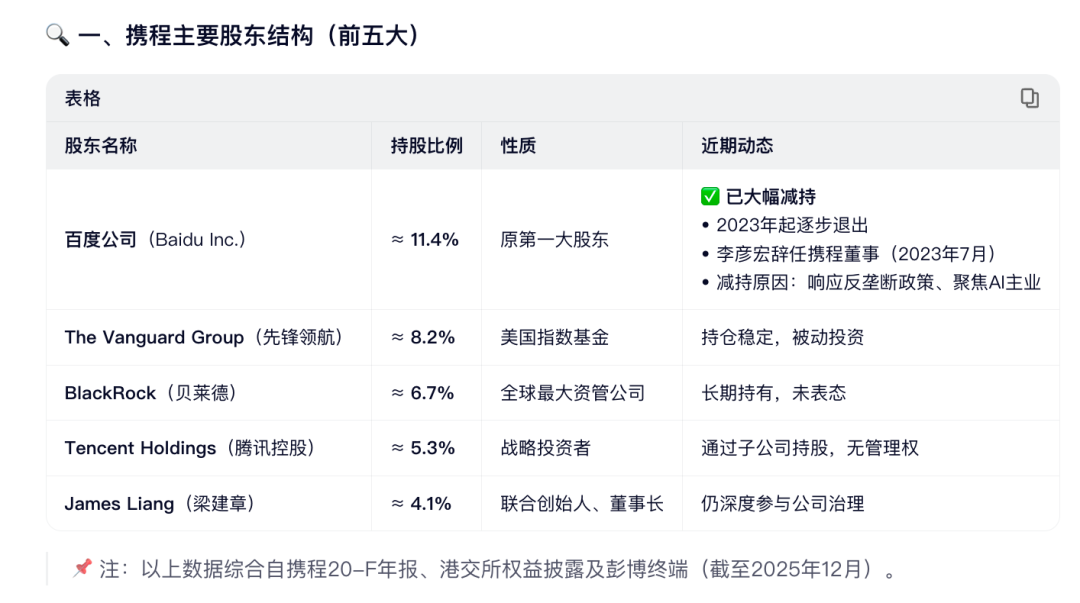1080x603 pixels.
Task: Click the ≈ 8.2% shareholding value
Action: point(422,337)
